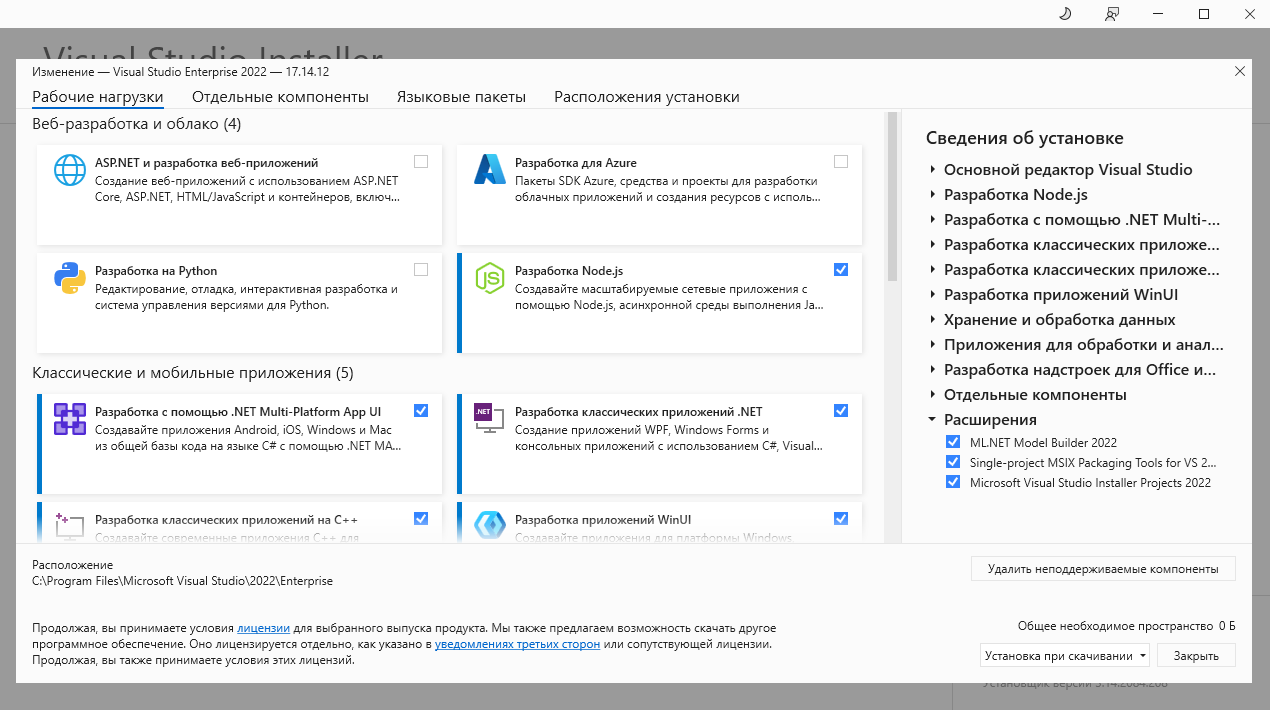Click the Разработка классических приложений .NET title
The width and height of the screenshot is (1270, 710).
tap(639, 411)
